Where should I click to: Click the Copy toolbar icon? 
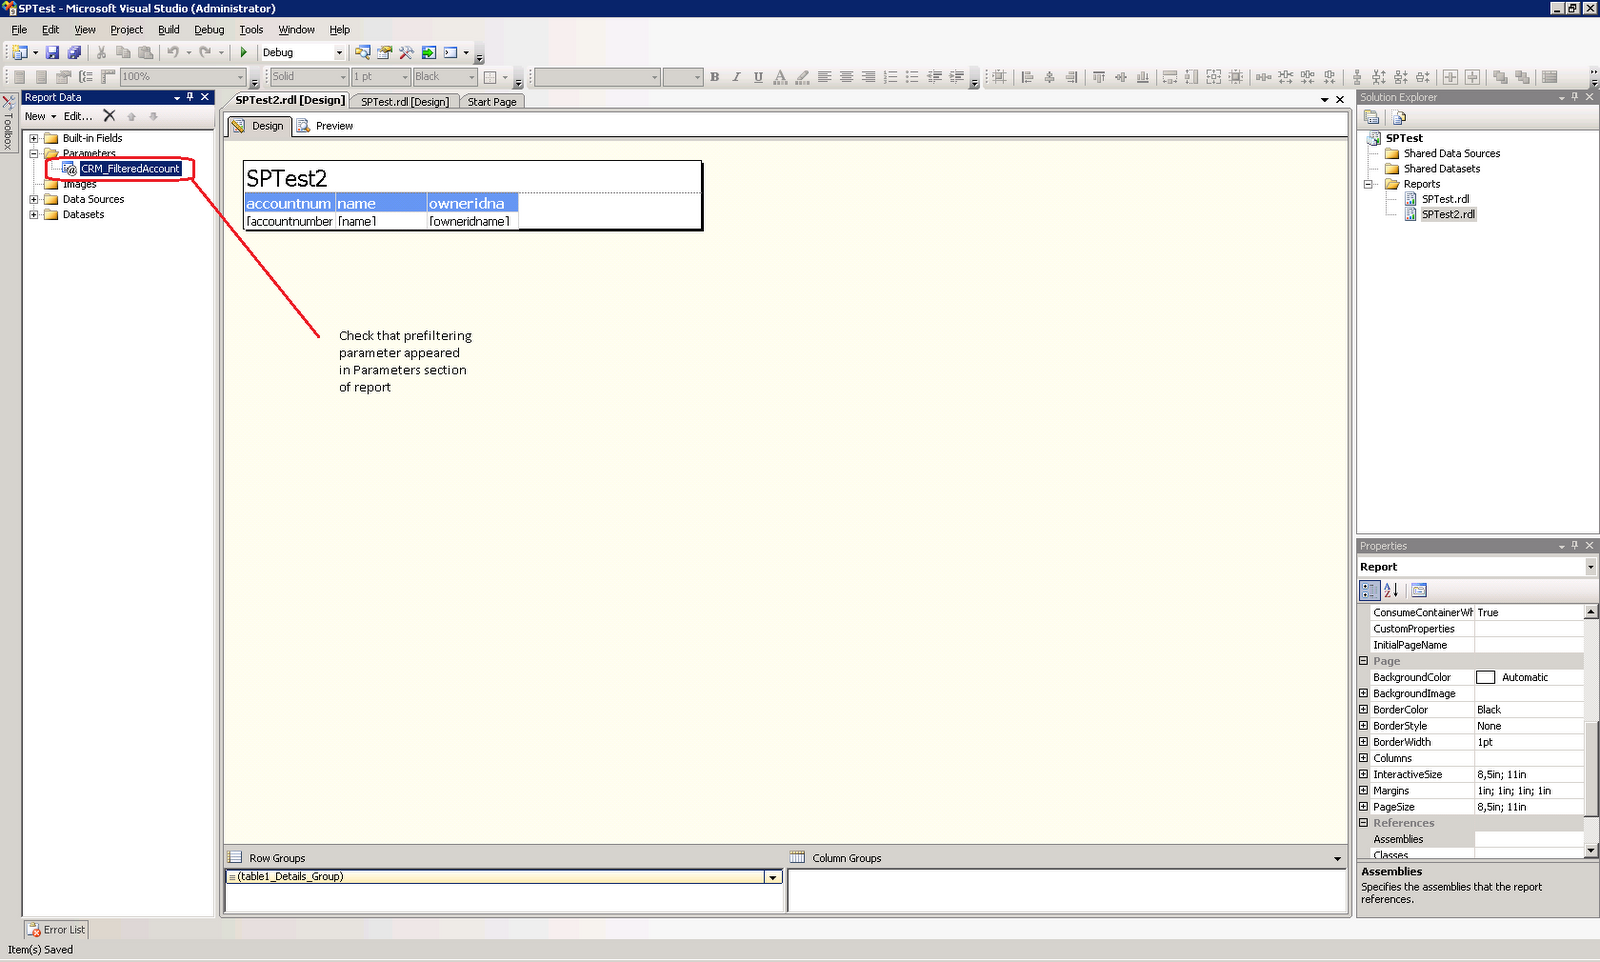(x=123, y=53)
